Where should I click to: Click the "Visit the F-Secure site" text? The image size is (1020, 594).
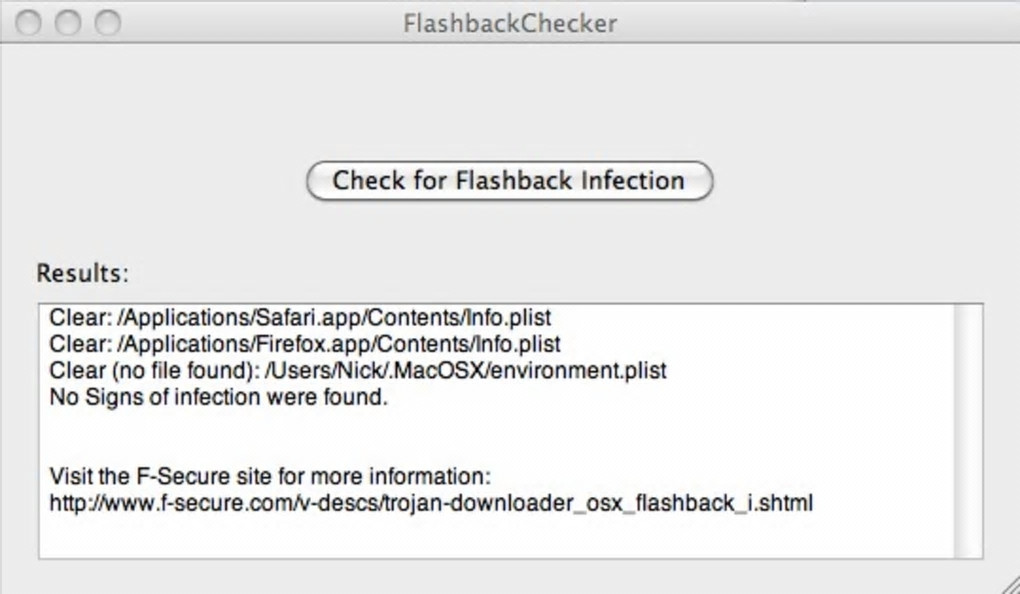tap(270, 476)
